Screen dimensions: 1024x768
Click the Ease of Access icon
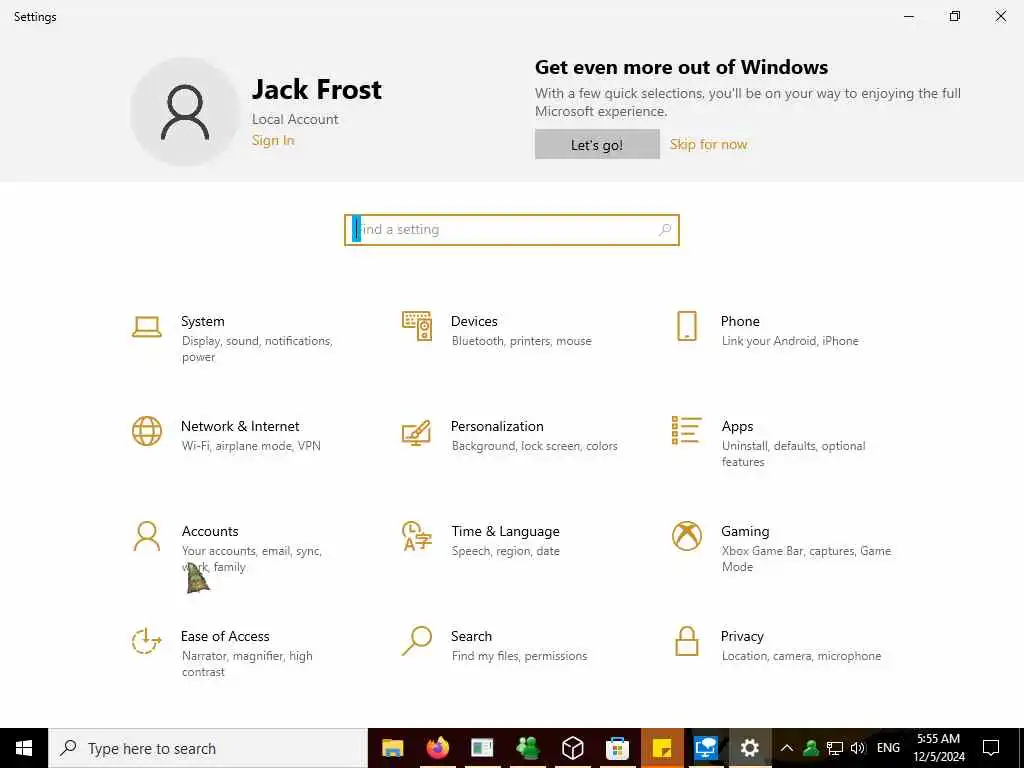coord(146,641)
